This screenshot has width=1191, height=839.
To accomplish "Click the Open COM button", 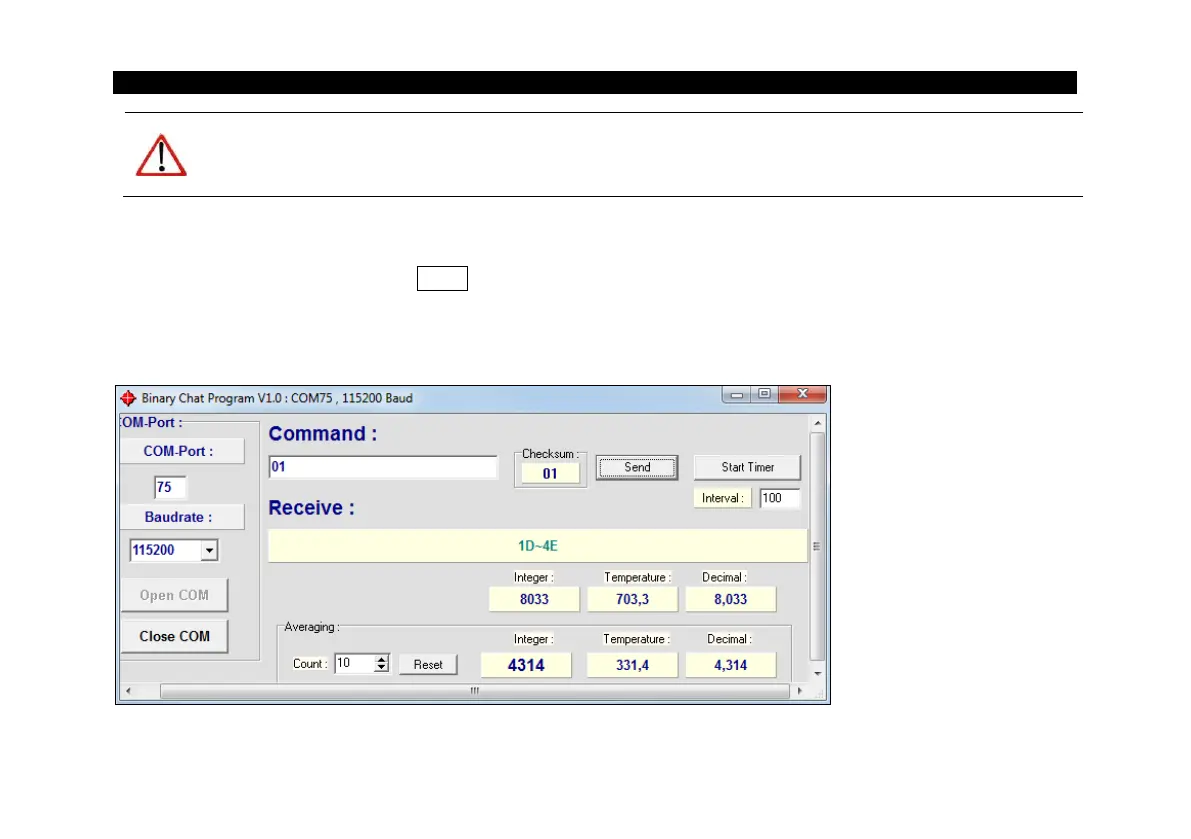I will 174,595.
